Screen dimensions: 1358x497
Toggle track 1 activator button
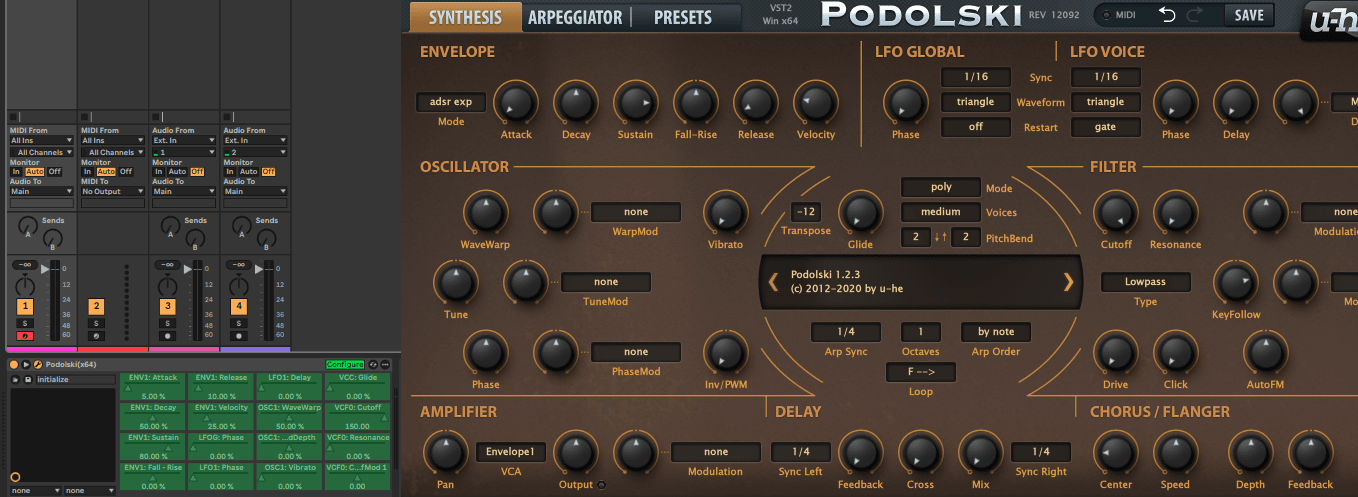pyautogui.click(x=25, y=306)
